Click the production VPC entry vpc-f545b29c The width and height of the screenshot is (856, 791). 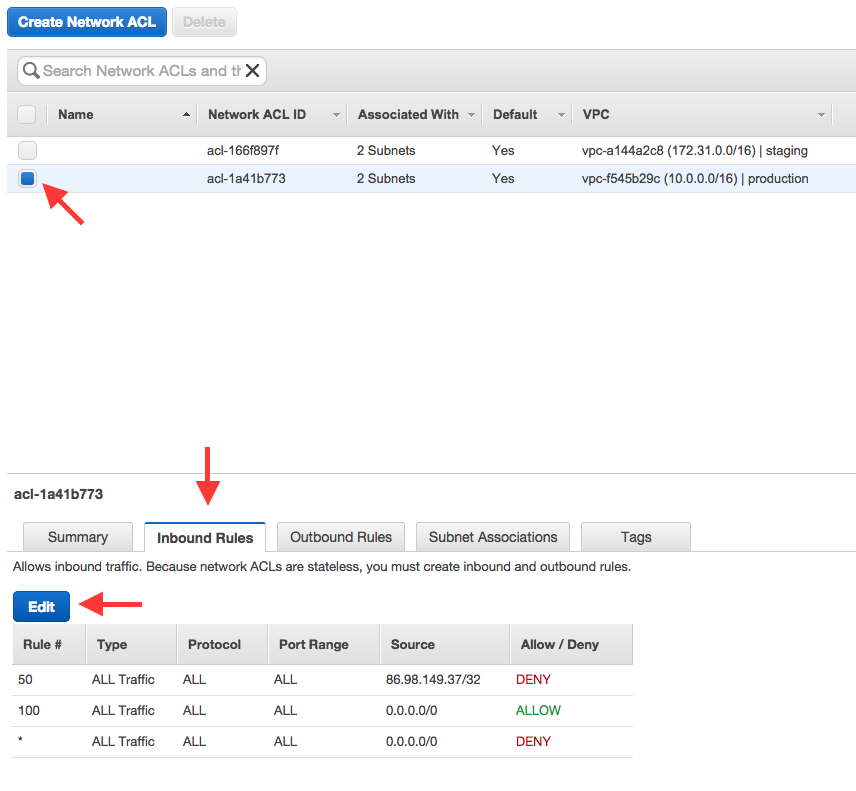tap(695, 179)
